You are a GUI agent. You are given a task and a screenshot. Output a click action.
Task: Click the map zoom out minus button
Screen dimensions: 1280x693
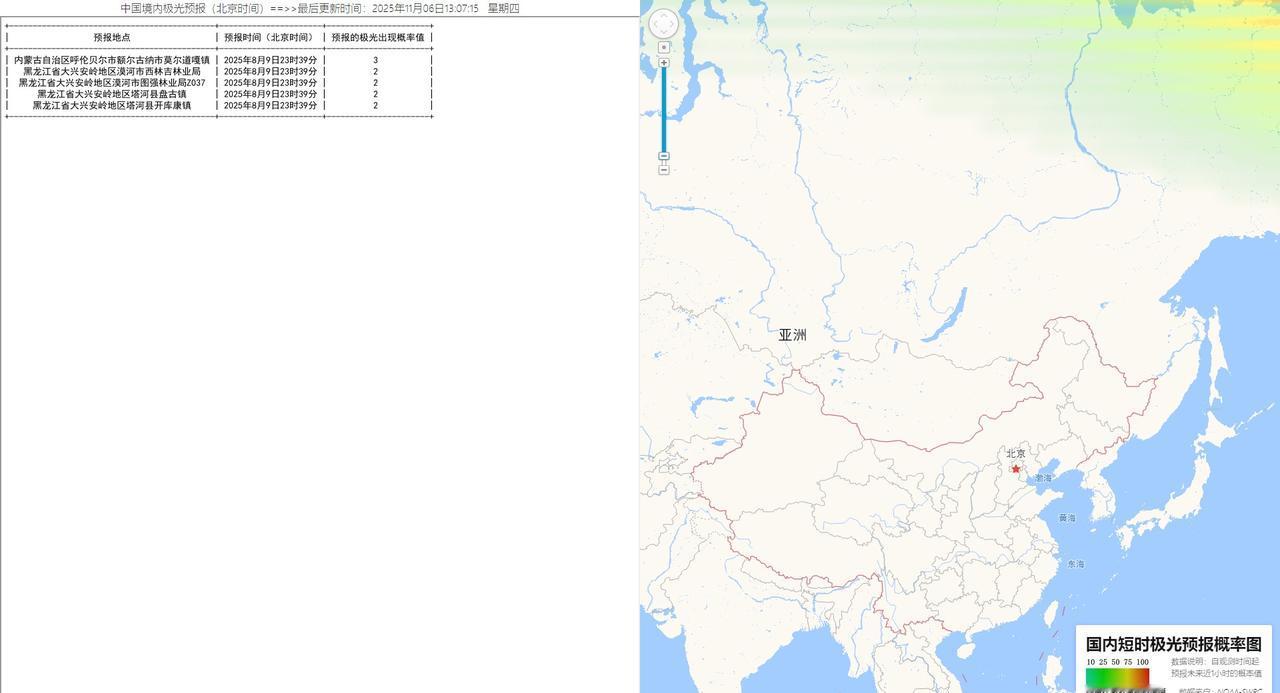[664, 170]
